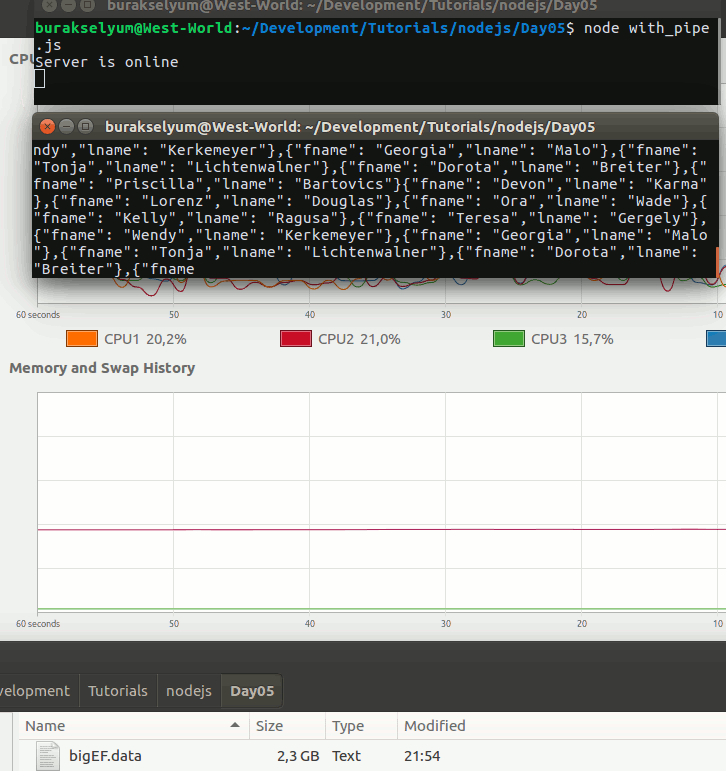Sort files by Size column
Screen dimensions: 726x771
click(x=269, y=726)
